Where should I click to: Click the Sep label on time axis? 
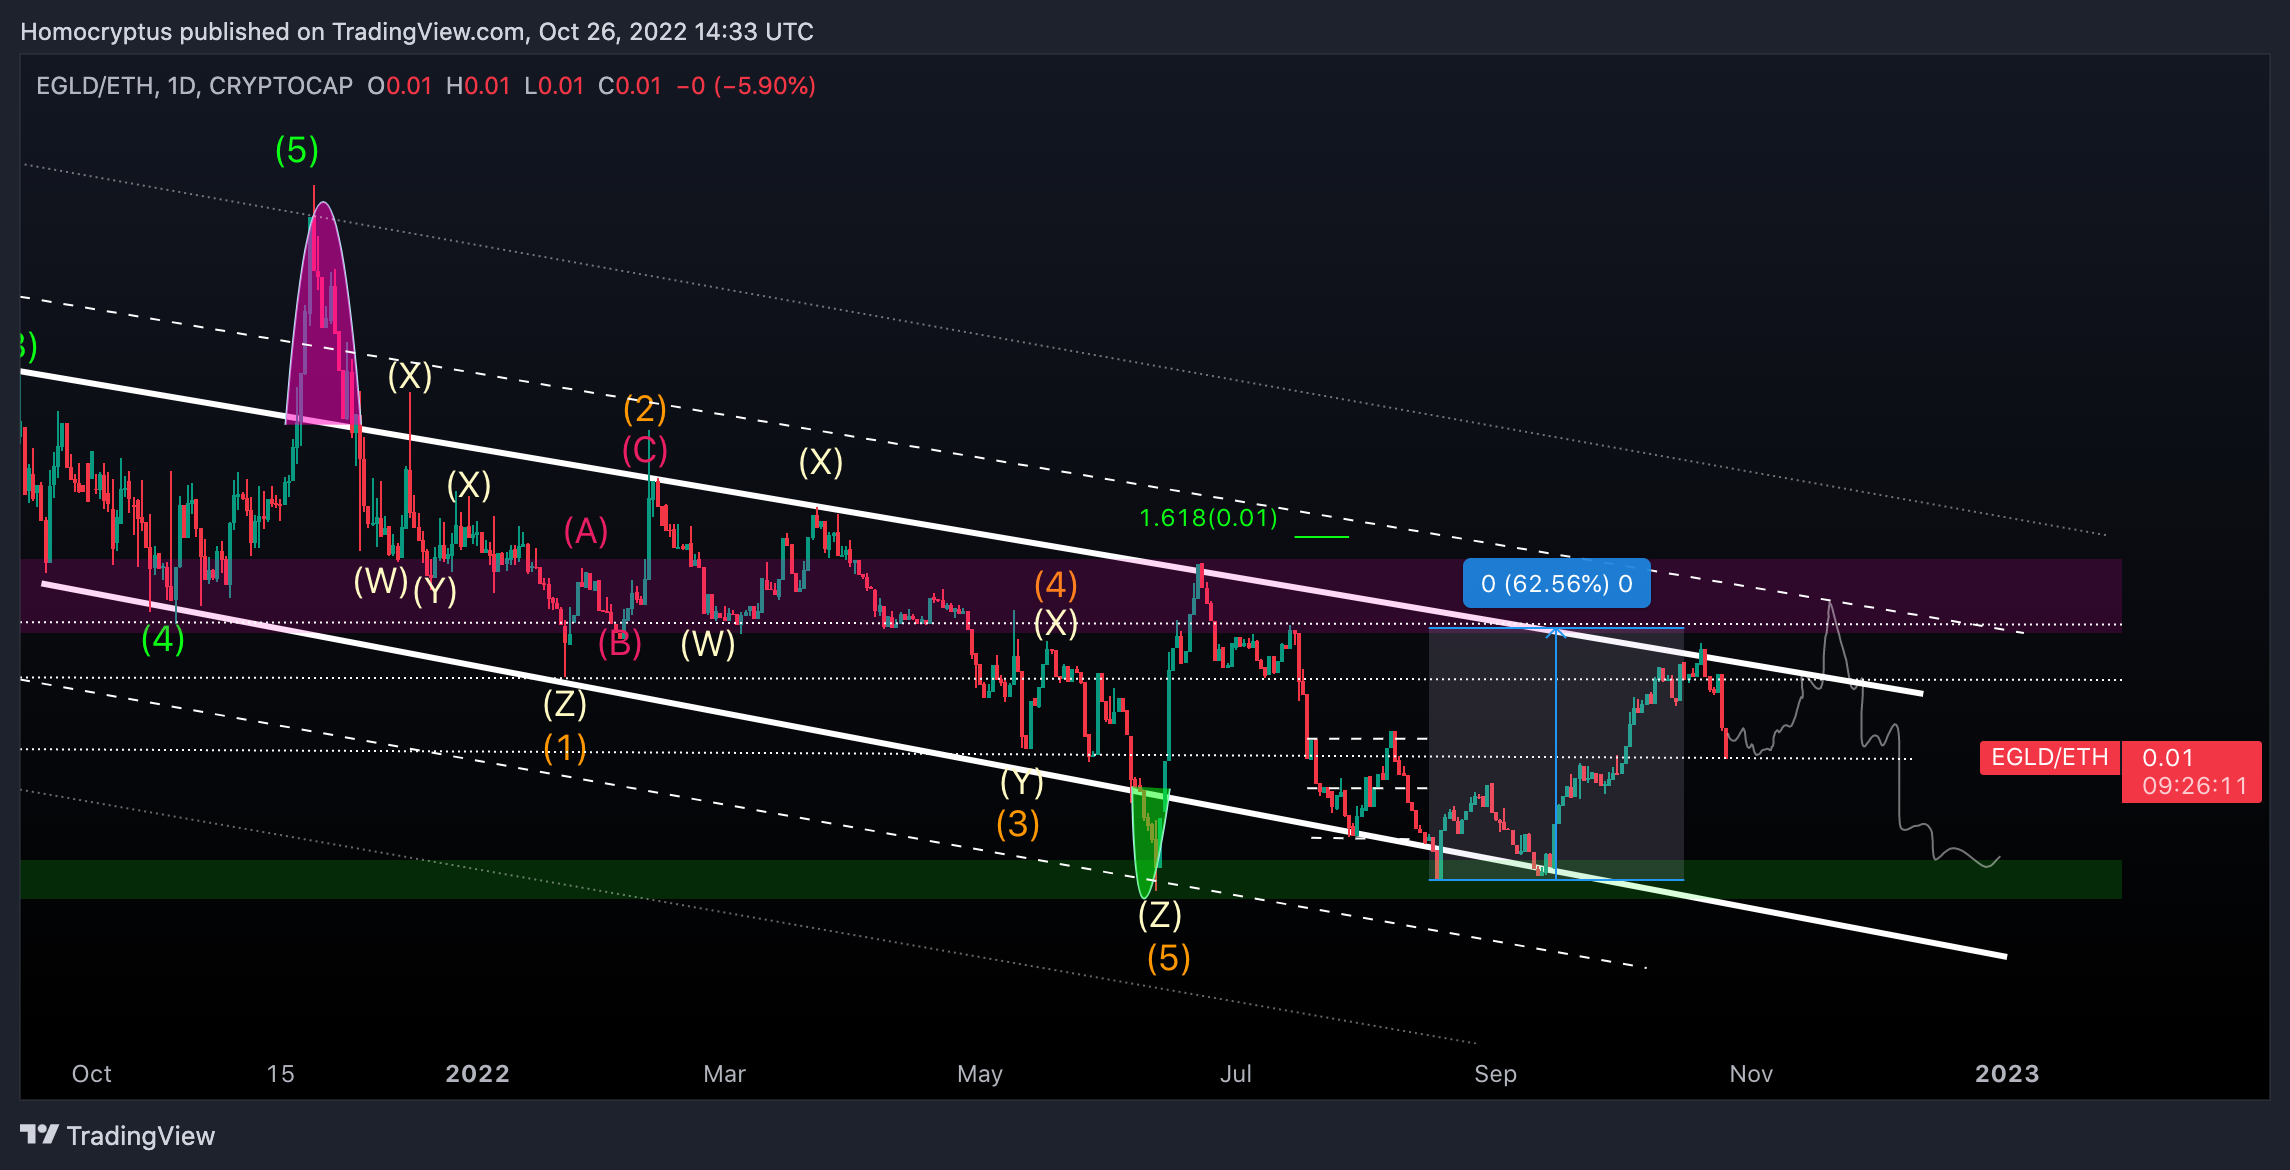coord(1496,1073)
